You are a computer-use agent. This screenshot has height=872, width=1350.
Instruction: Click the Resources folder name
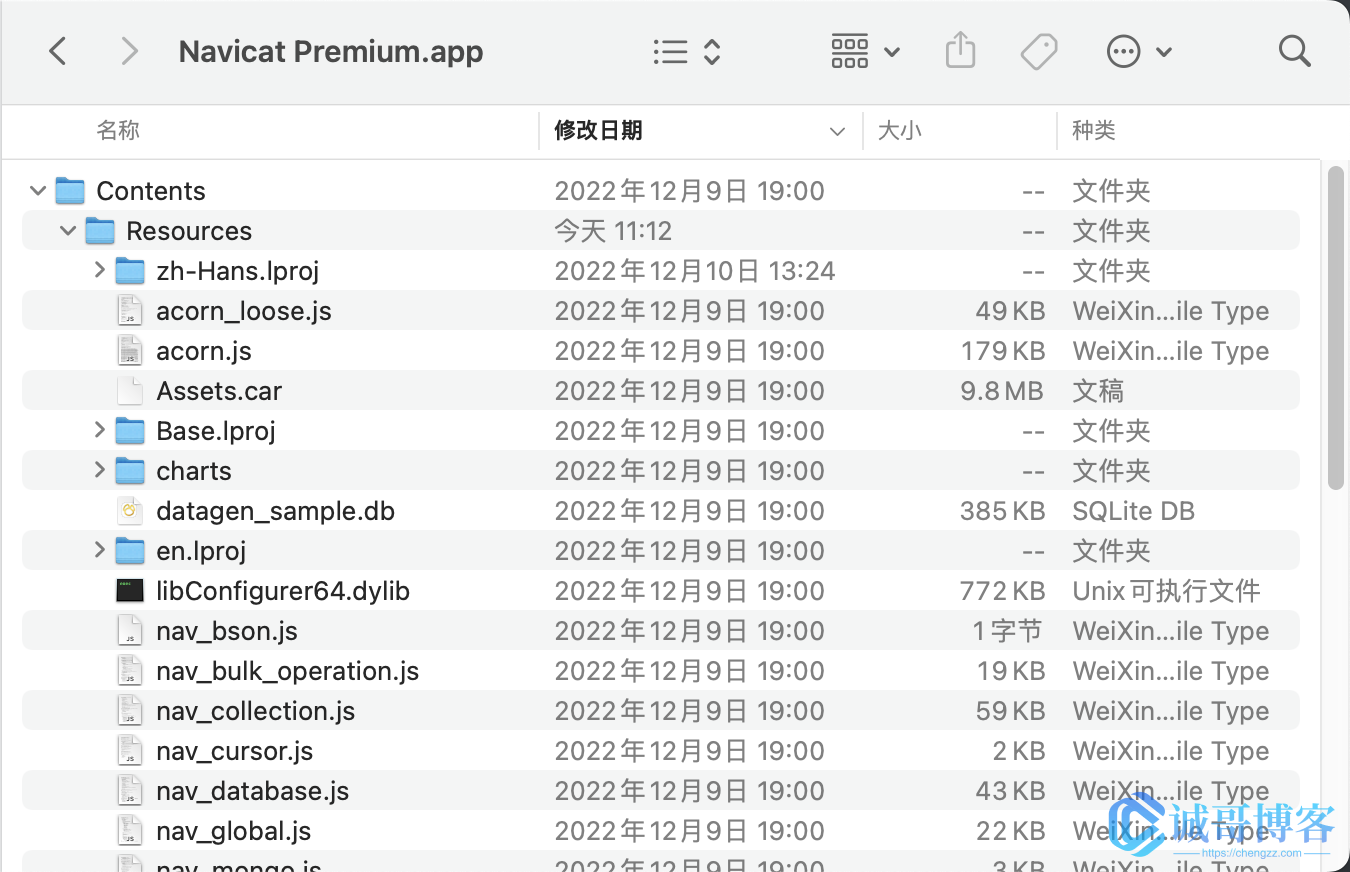189,231
